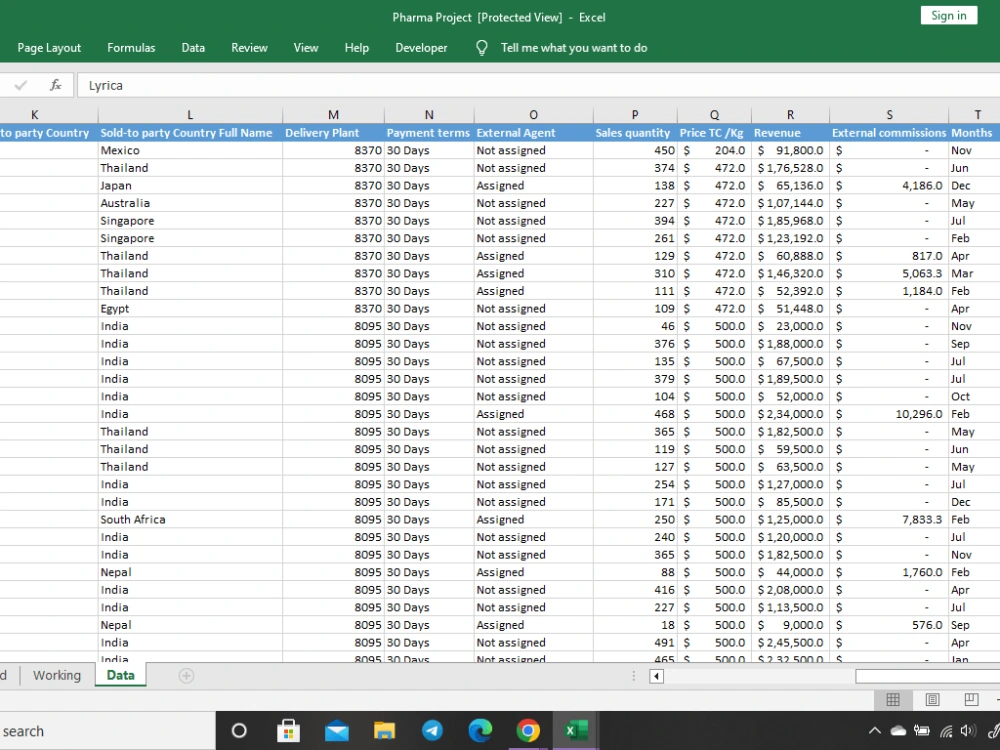Image resolution: width=1000 pixels, height=750 pixels.
Task: Click Tell me what you want to do
Action: [574, 48]
